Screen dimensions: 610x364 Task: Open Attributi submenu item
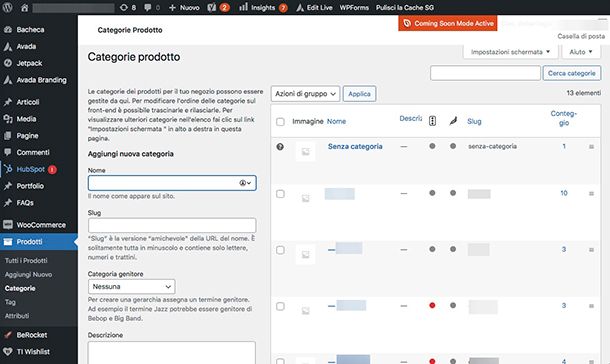tap(17, 316)
